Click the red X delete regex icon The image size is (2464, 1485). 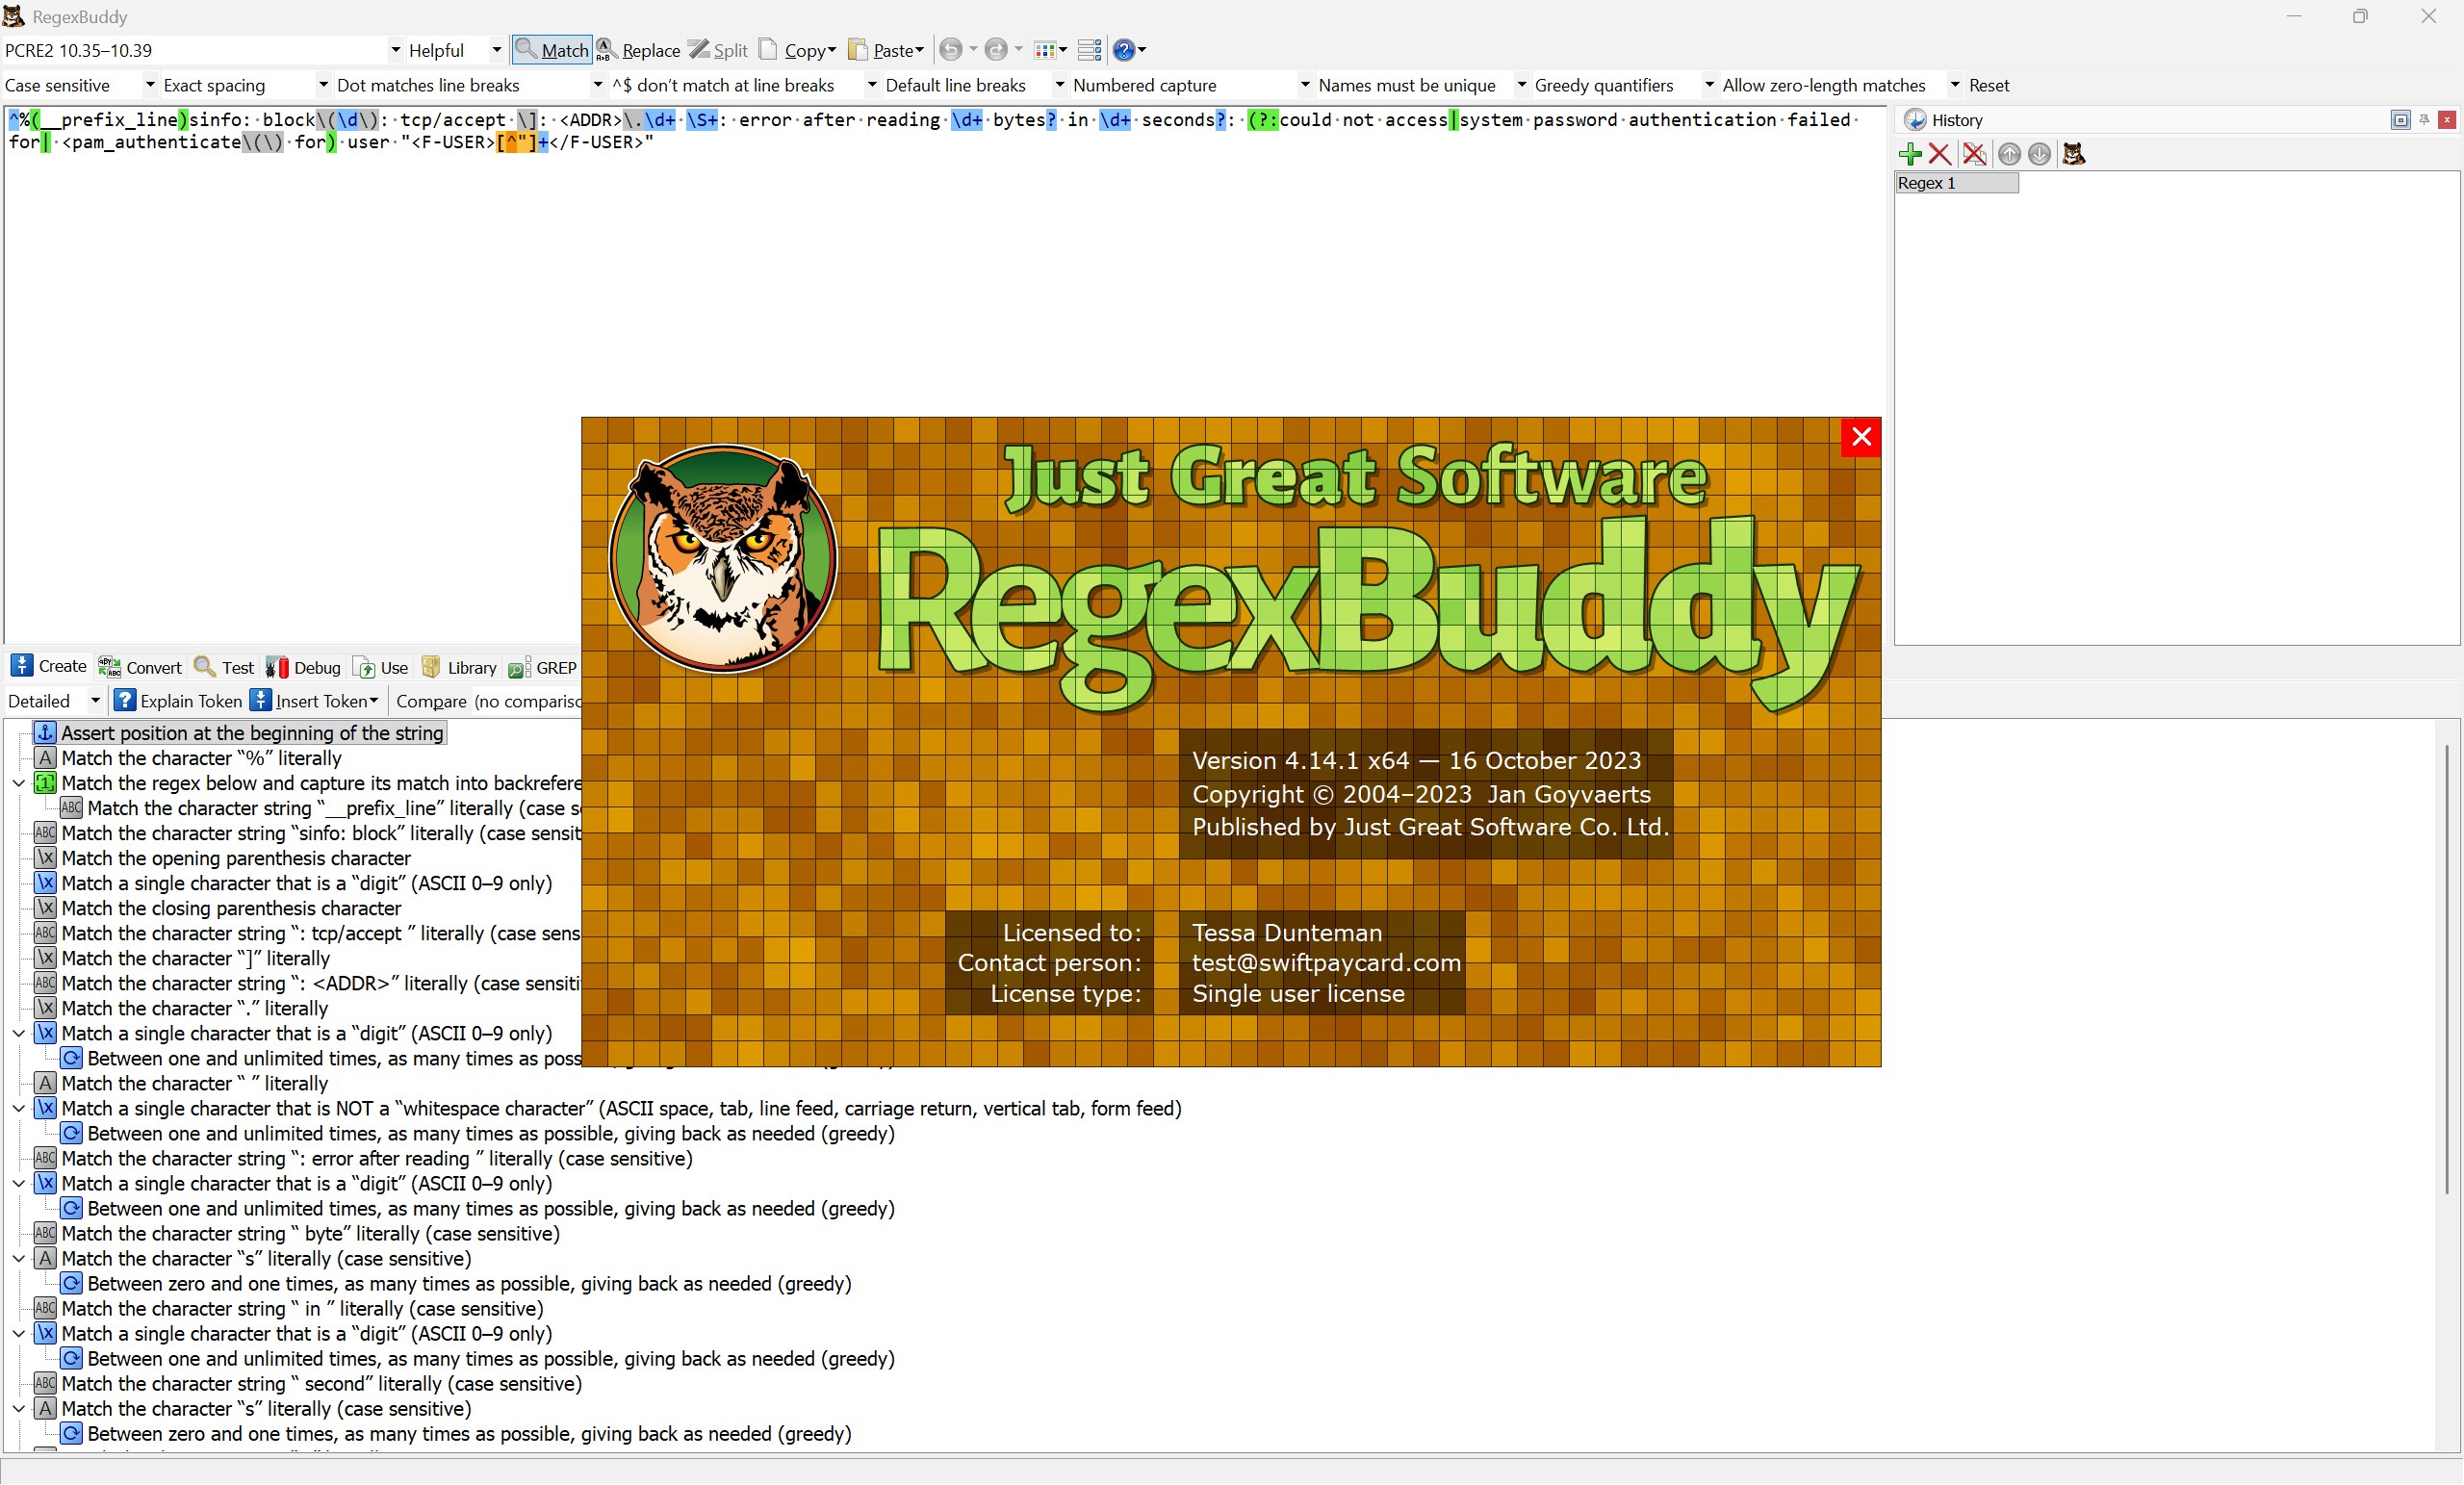[1940, 154]
